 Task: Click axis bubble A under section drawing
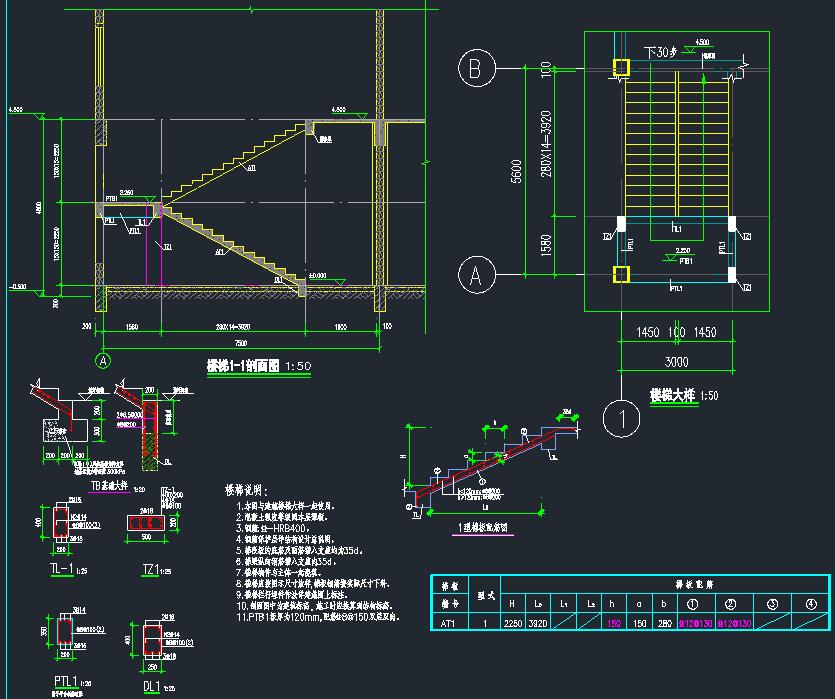click(x=102, y=359)
